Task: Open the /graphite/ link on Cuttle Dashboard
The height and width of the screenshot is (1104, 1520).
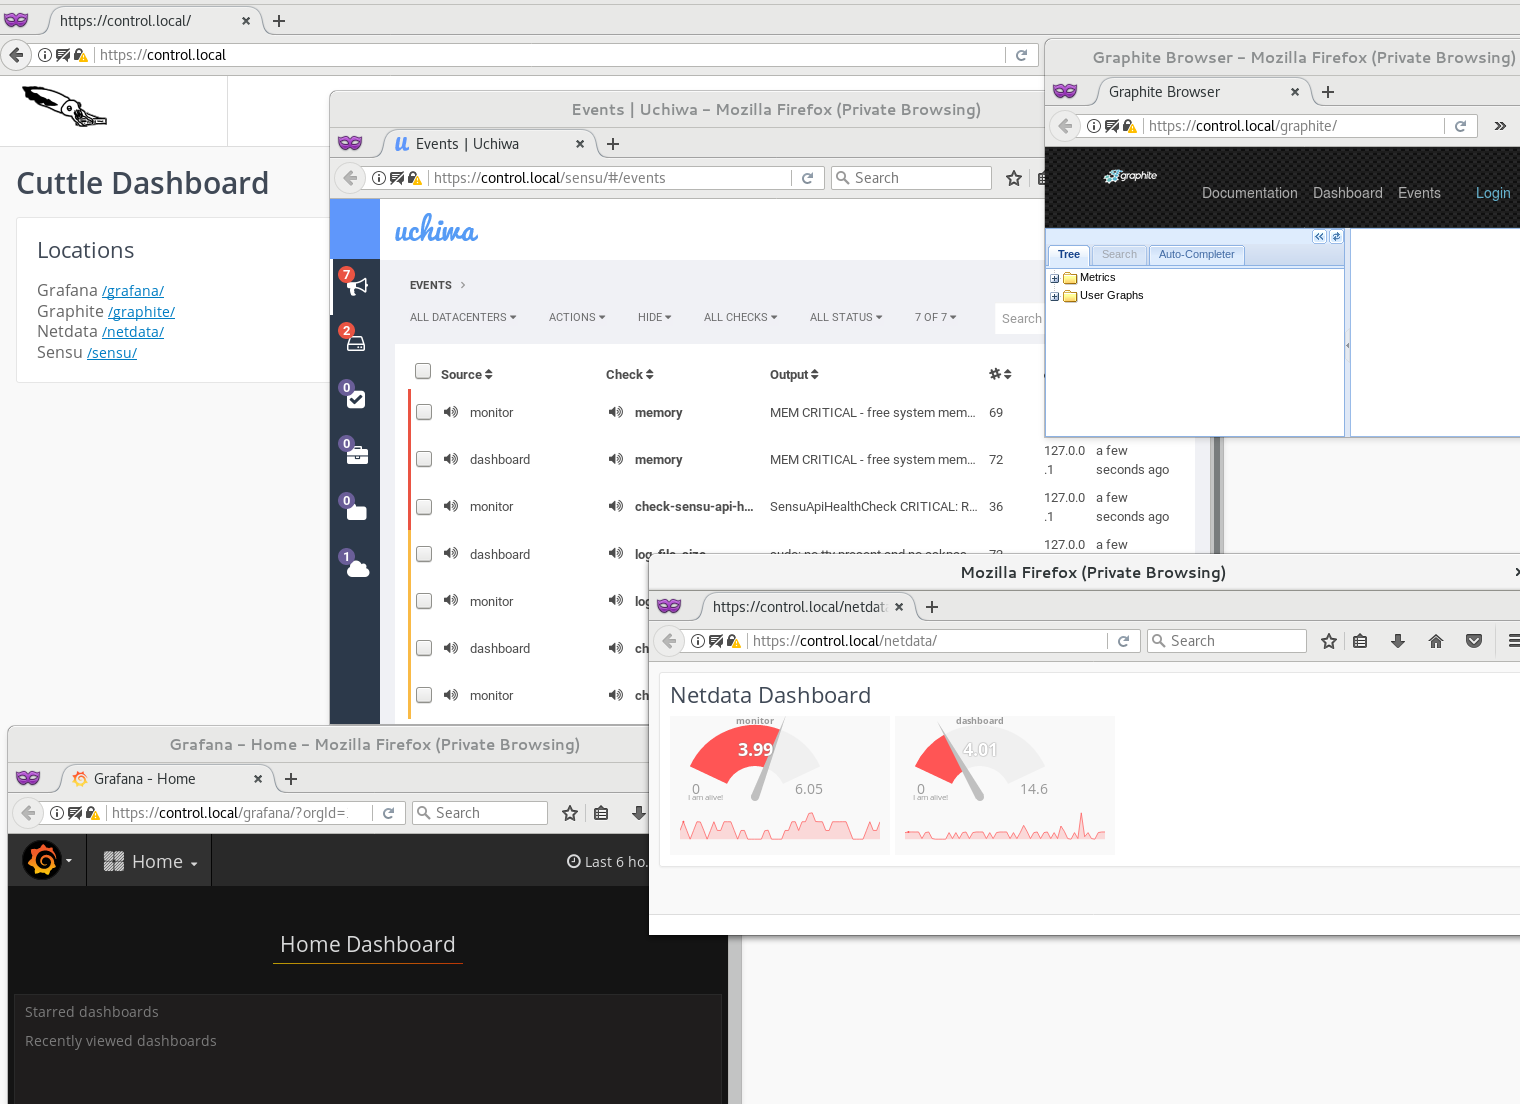Action: 141,312
